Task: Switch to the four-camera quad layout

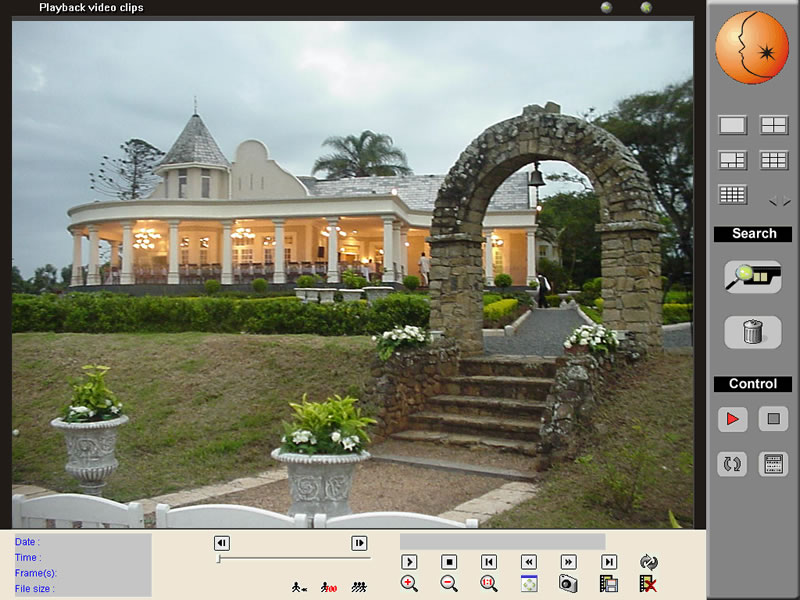Action: point(773,125)
